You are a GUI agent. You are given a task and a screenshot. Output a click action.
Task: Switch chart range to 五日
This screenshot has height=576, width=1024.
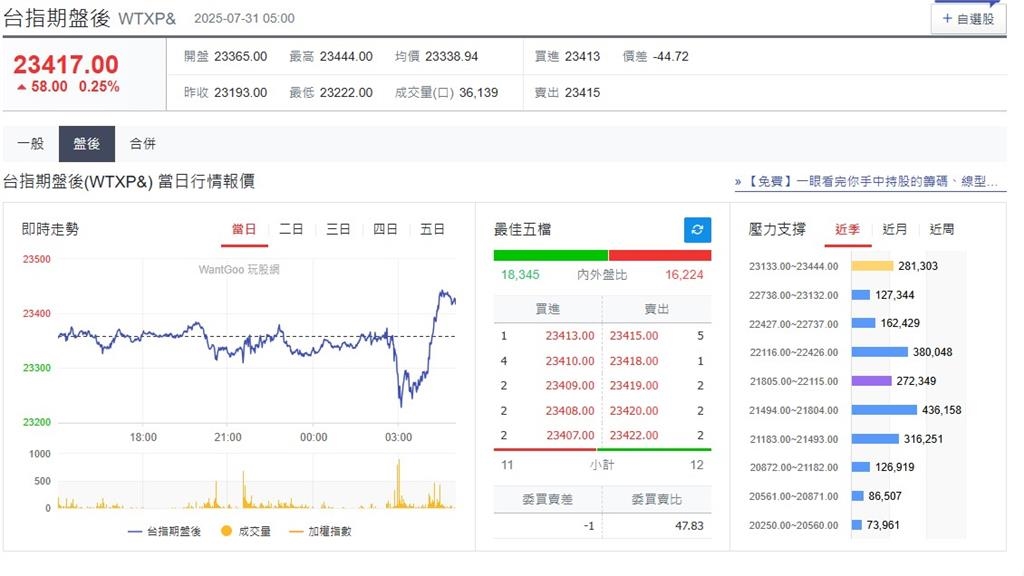[432, 229]
